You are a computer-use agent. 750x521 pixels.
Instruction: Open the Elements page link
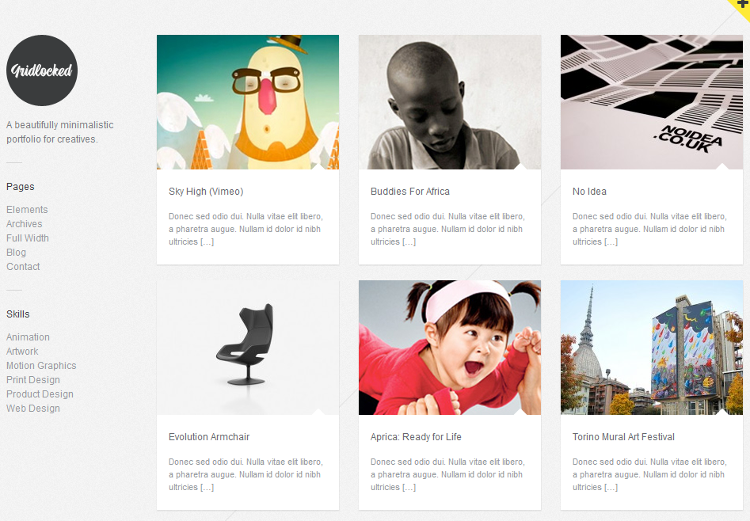click(x=27, y=210)
